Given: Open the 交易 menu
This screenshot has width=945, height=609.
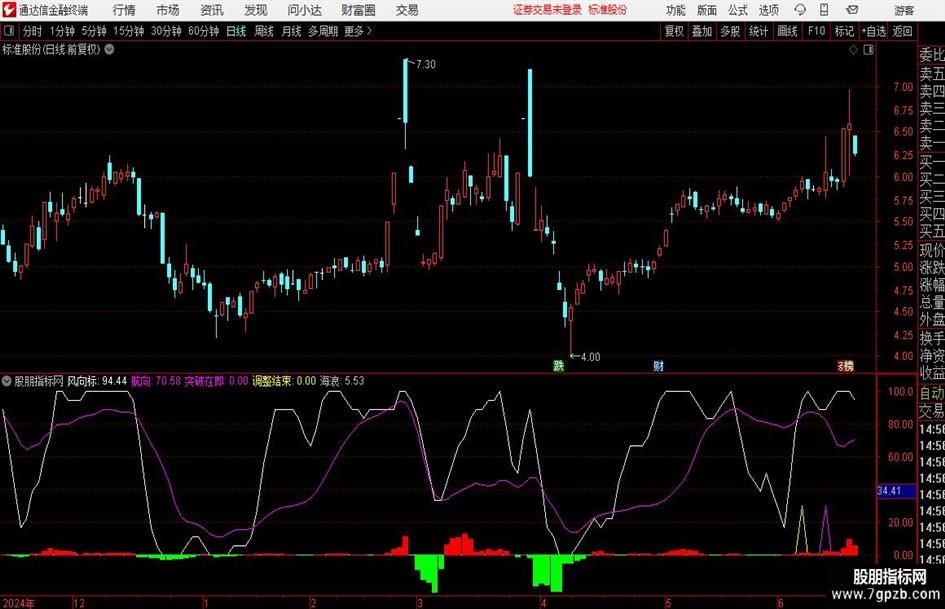Looking at the screenshot, I should tap(407, 10).
